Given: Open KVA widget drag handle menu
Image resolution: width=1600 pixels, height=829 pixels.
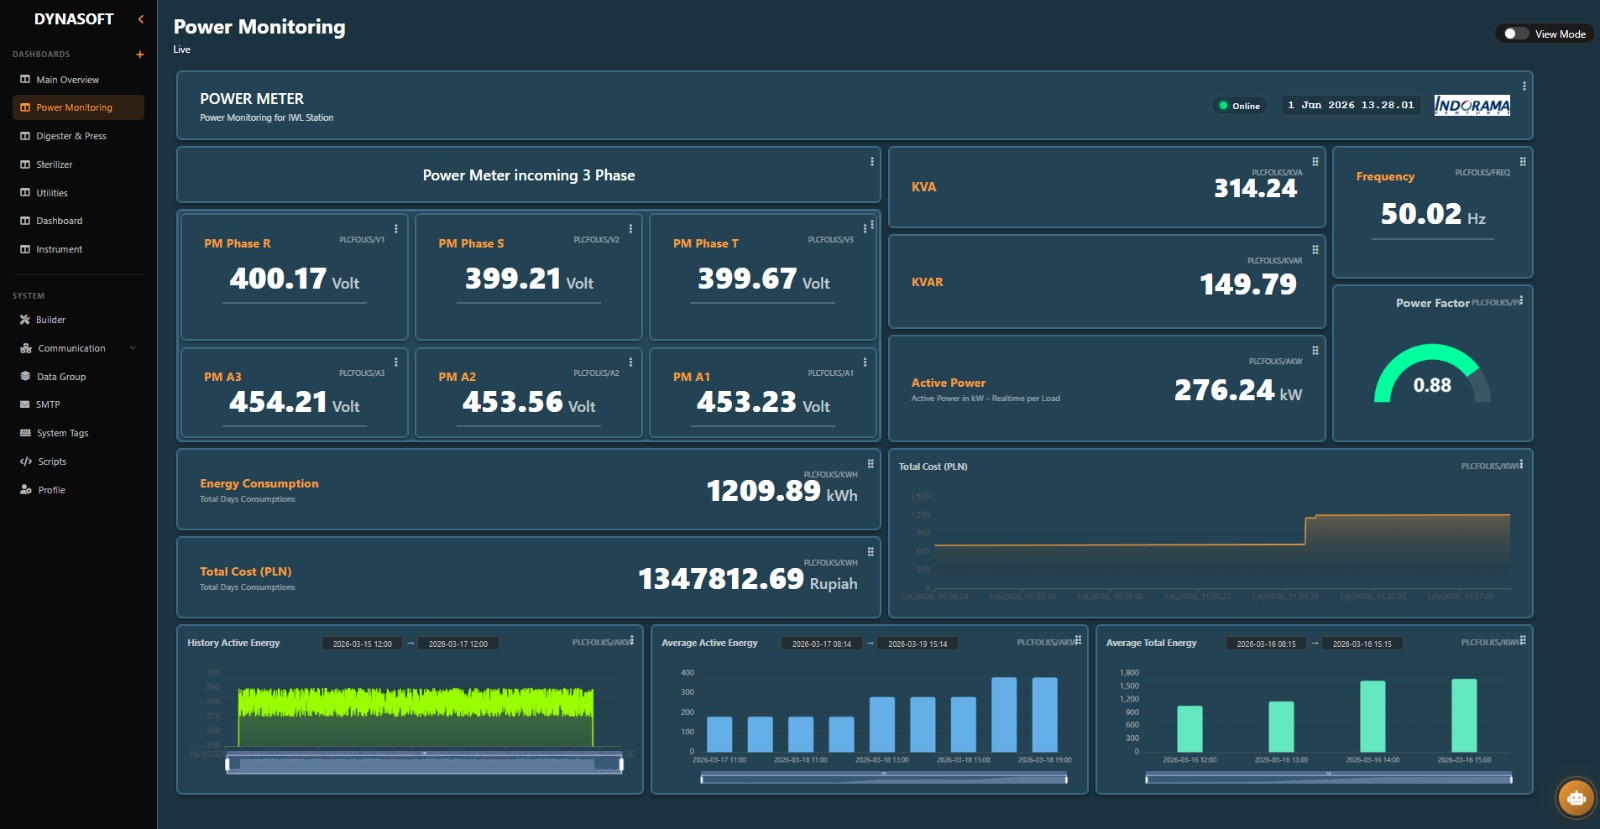Looking at the screenshot, I should 1315,162.
